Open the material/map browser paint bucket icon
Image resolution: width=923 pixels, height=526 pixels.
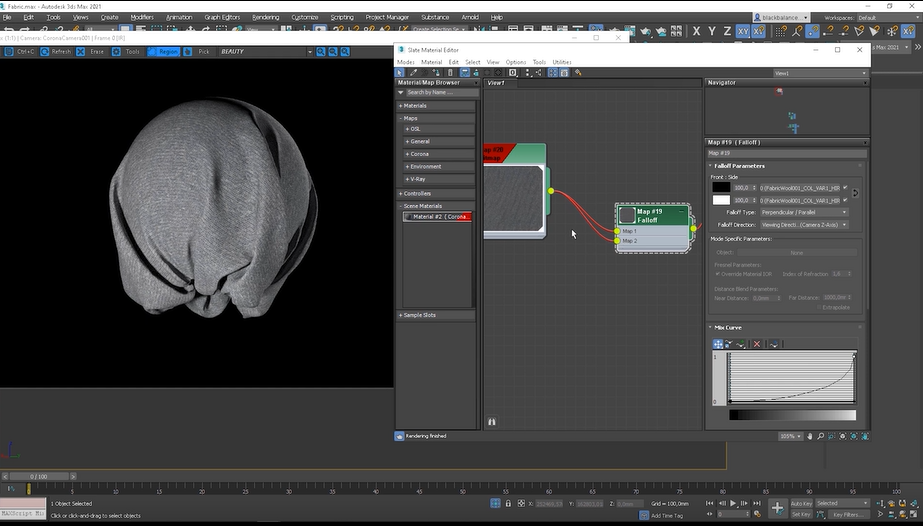(579, 72)
